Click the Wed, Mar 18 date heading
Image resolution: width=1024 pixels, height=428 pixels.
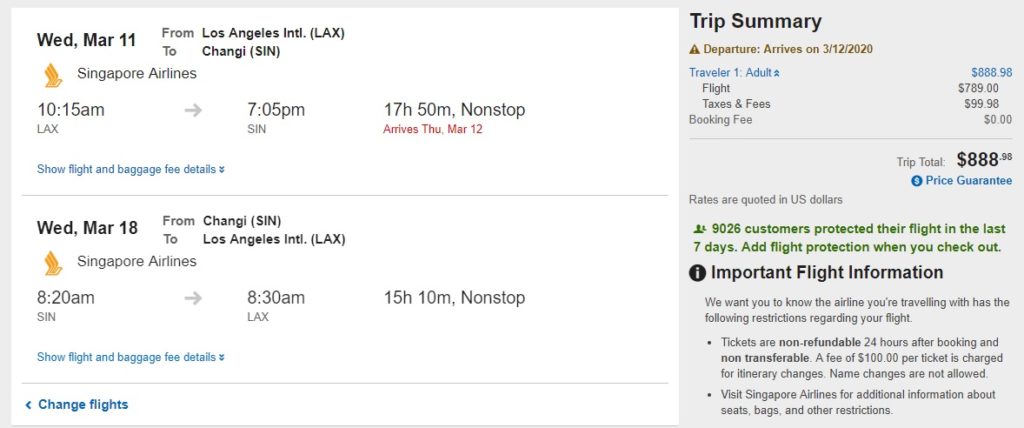tap(87, 228)
